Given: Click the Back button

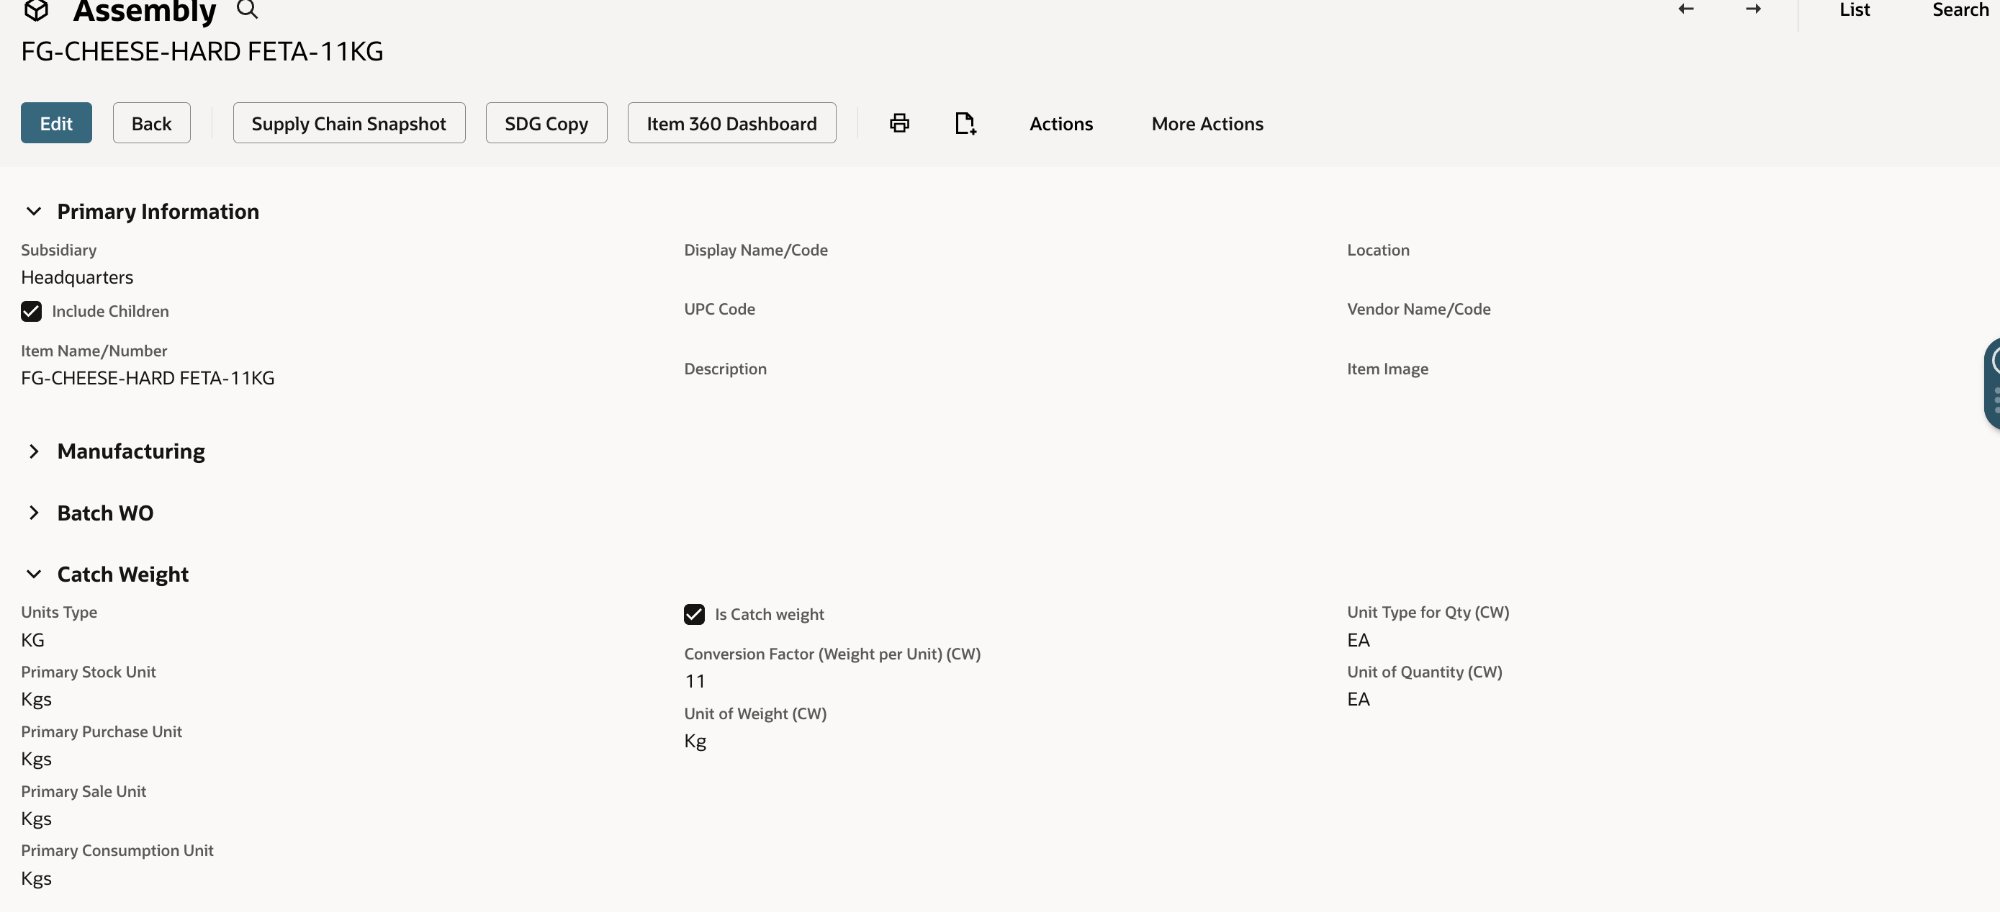Looking at the screenshot, I should [x=151, y=122].
